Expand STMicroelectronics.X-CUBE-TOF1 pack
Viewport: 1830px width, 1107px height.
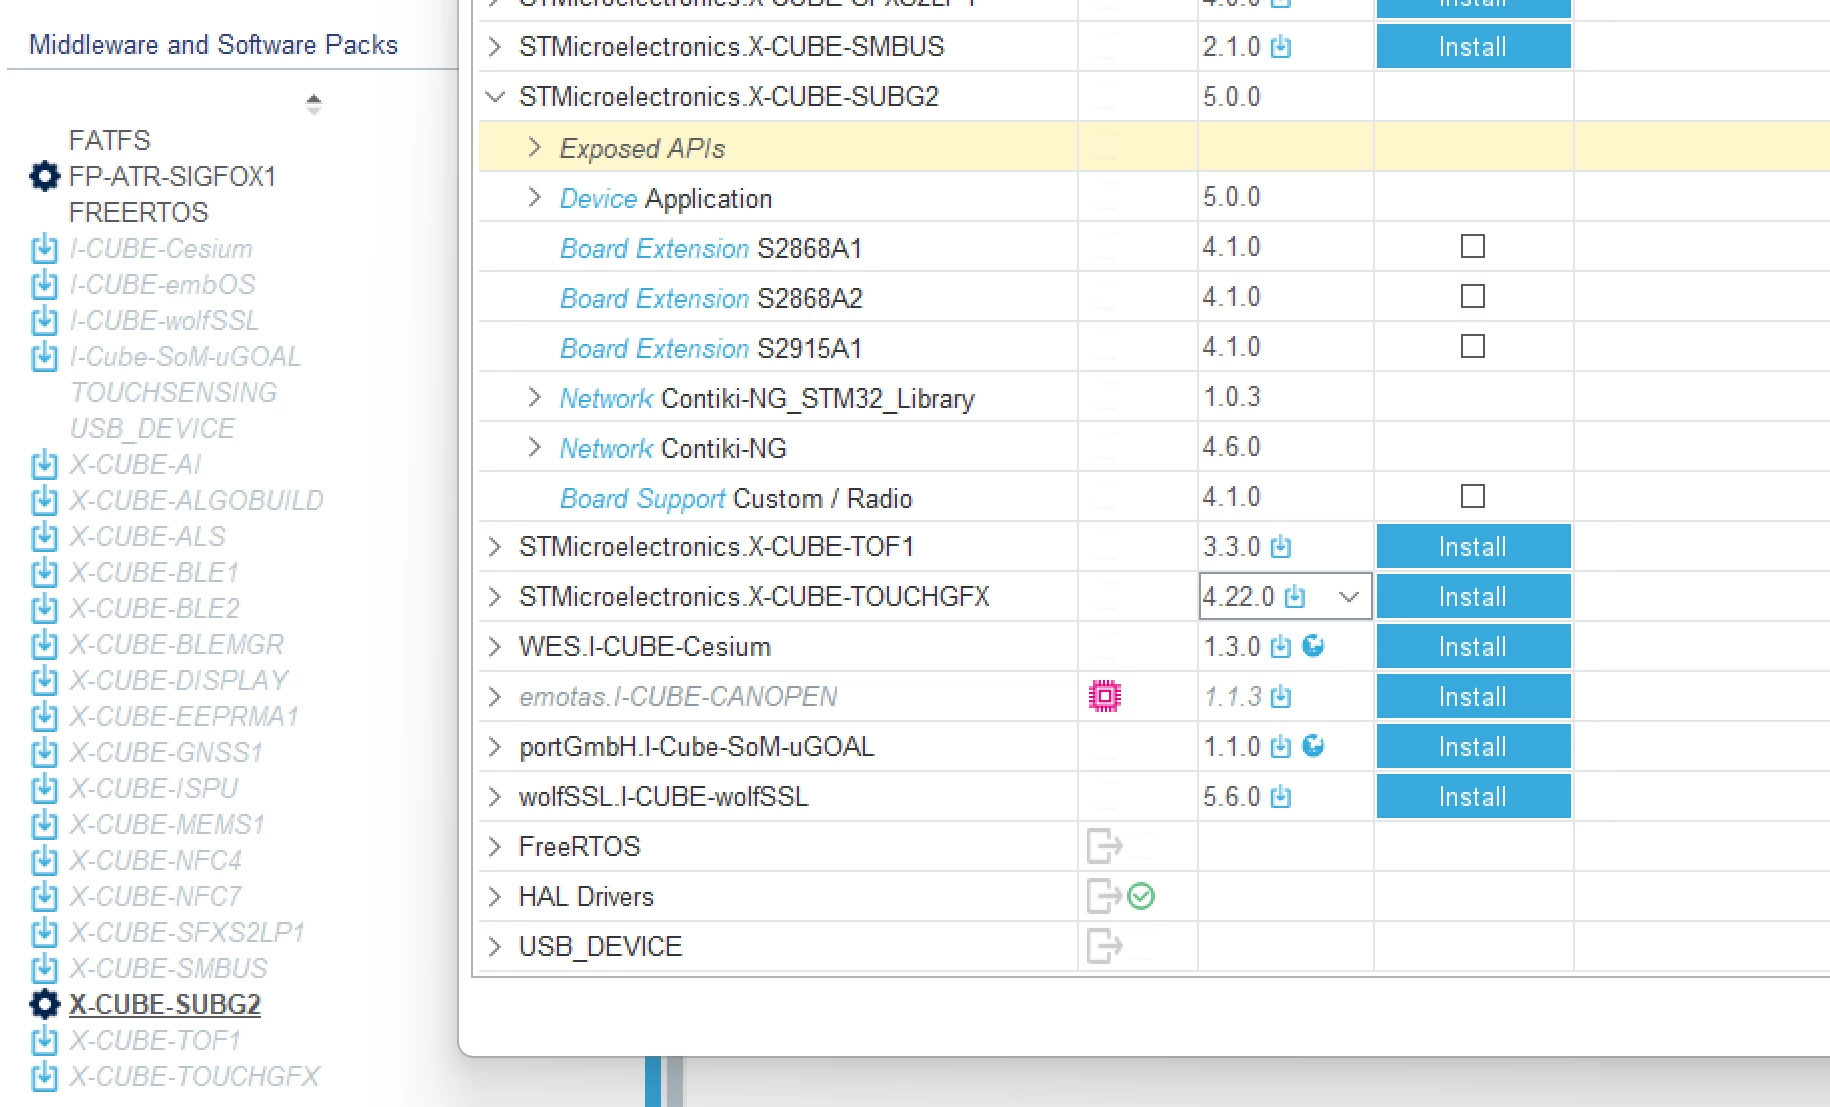pos(494,547)
